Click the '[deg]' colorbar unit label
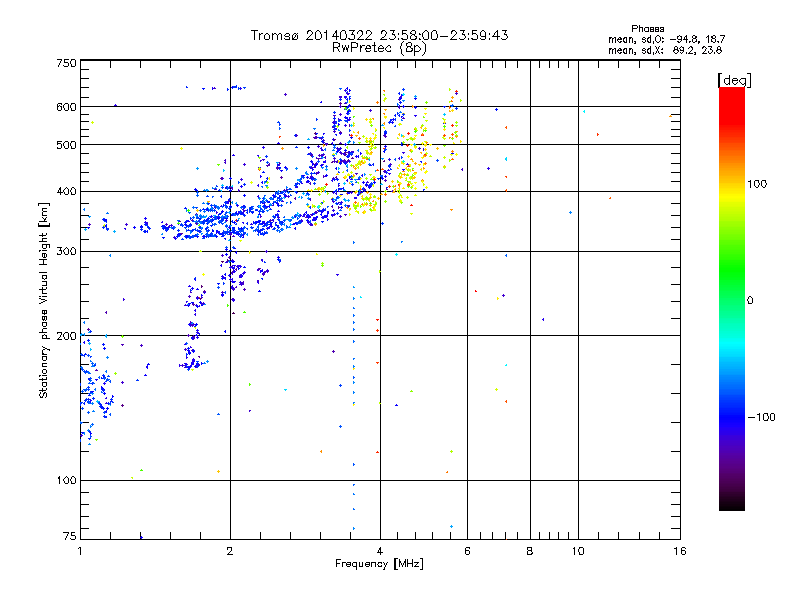The image size is (800, 600). pyautogui.click(x=734, y=80)
